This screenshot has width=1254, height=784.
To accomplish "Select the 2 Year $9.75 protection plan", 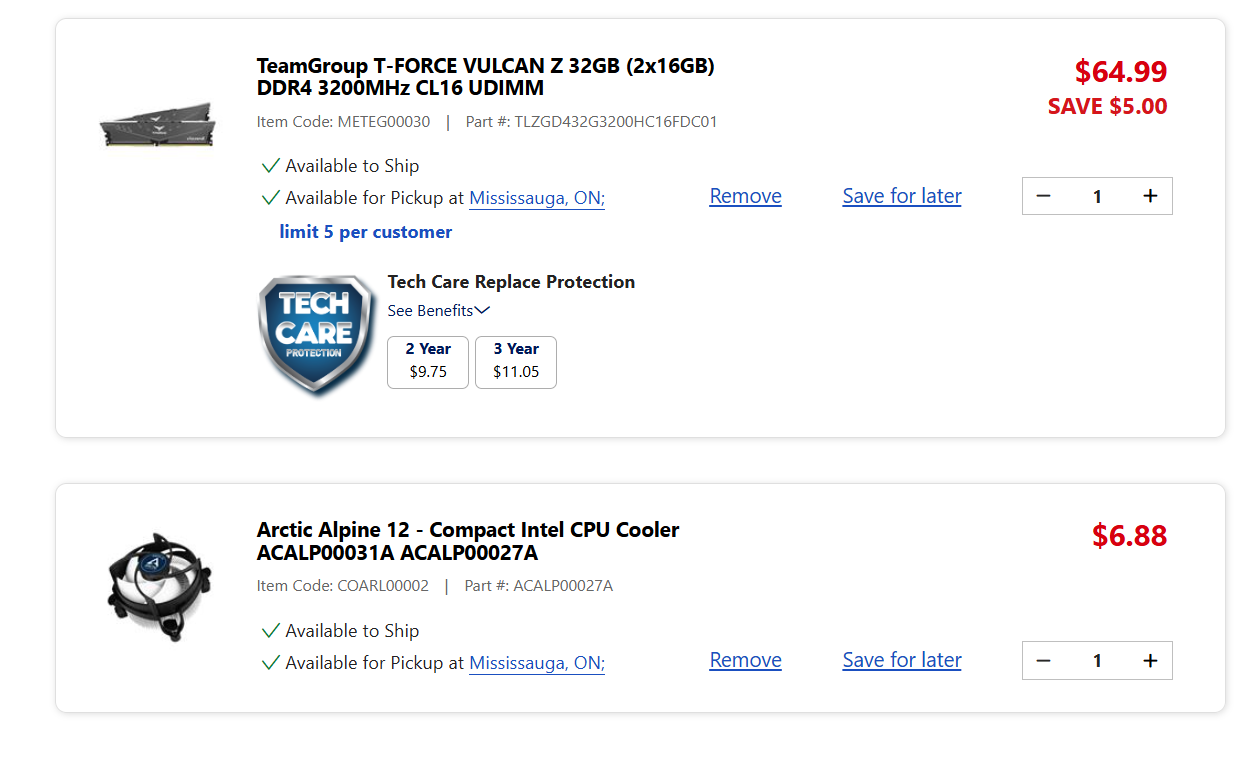I will pyautogui.click(x=428, y=362).
